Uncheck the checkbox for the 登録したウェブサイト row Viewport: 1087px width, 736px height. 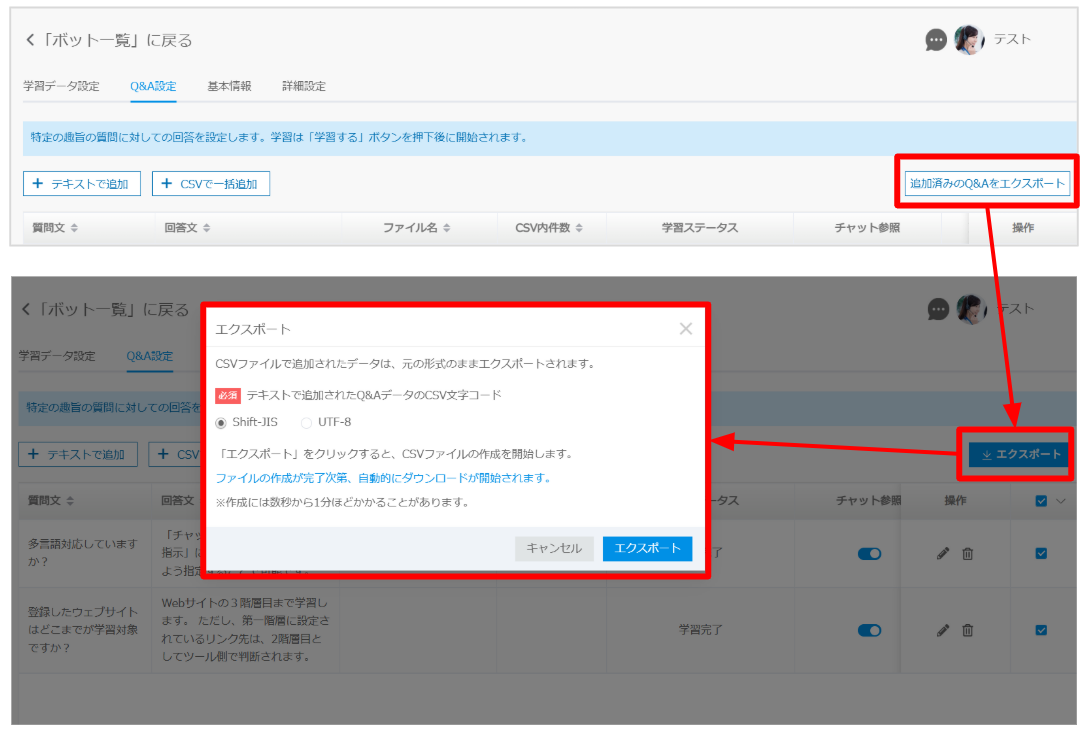1041,630
